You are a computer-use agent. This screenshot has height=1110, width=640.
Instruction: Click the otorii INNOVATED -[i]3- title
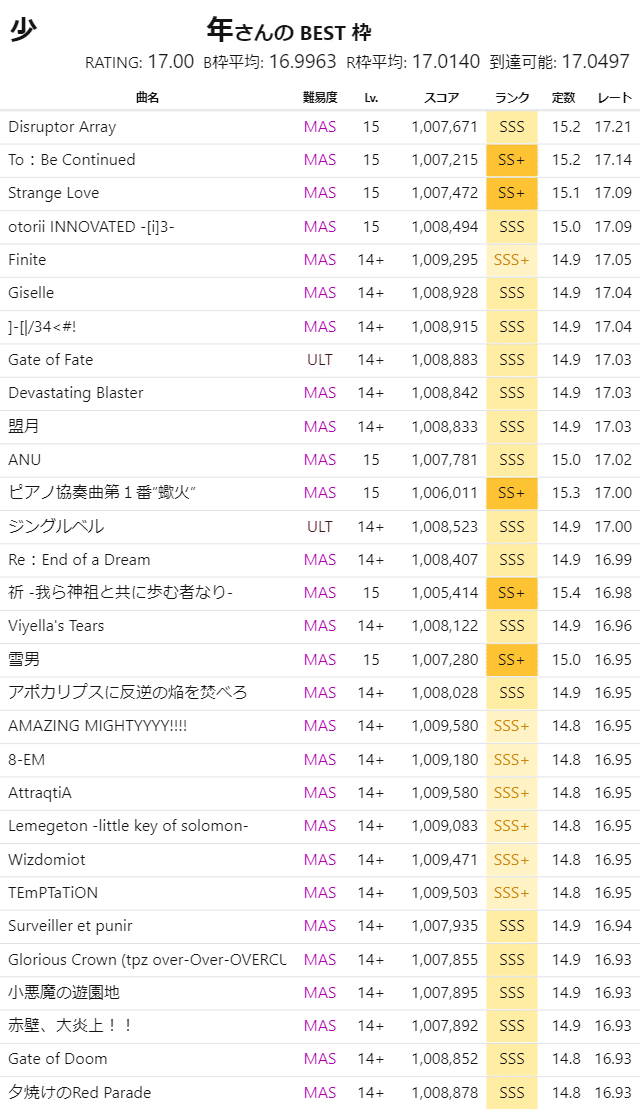pyautogui.click(x=91, y=226)
